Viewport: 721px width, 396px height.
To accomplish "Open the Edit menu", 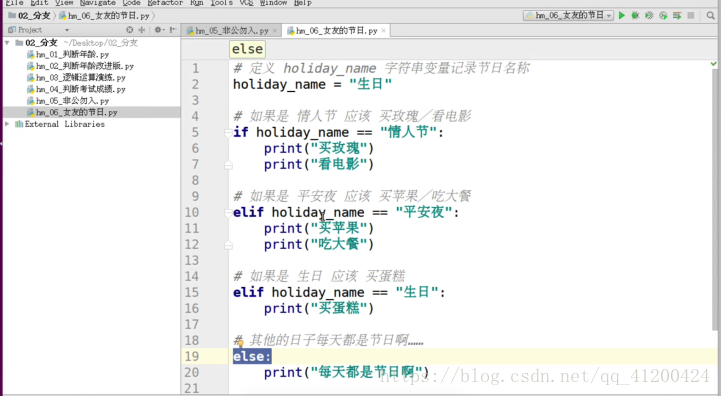I will 39,3.
